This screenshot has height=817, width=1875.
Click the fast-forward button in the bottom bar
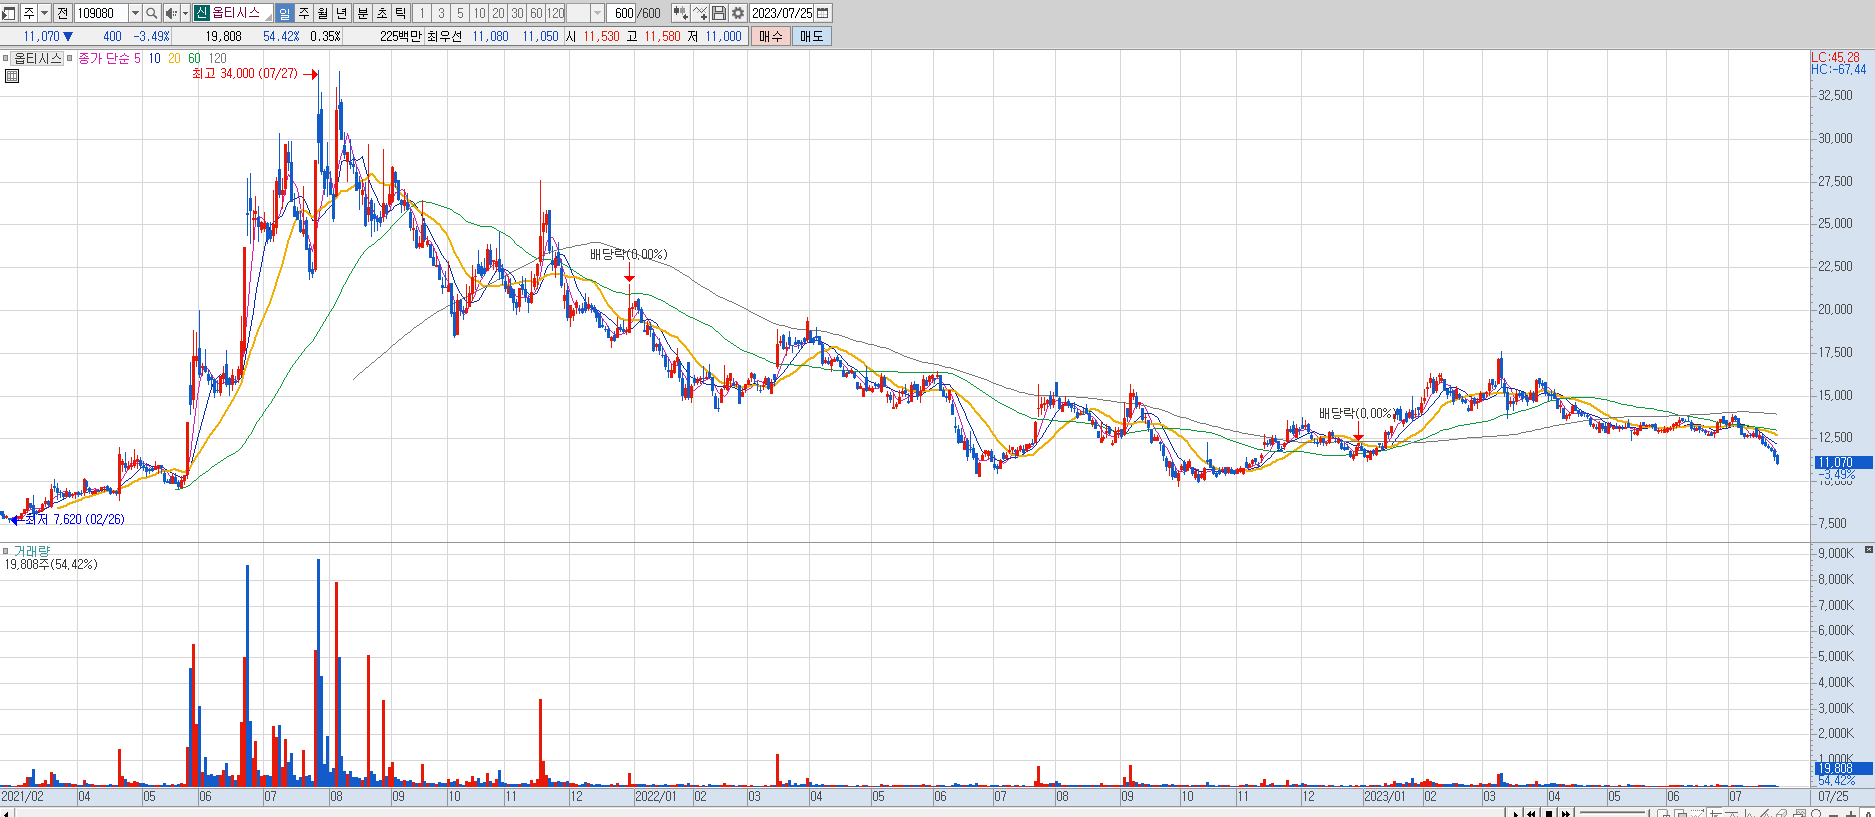pyautogui.click(x=1566, y=813)
